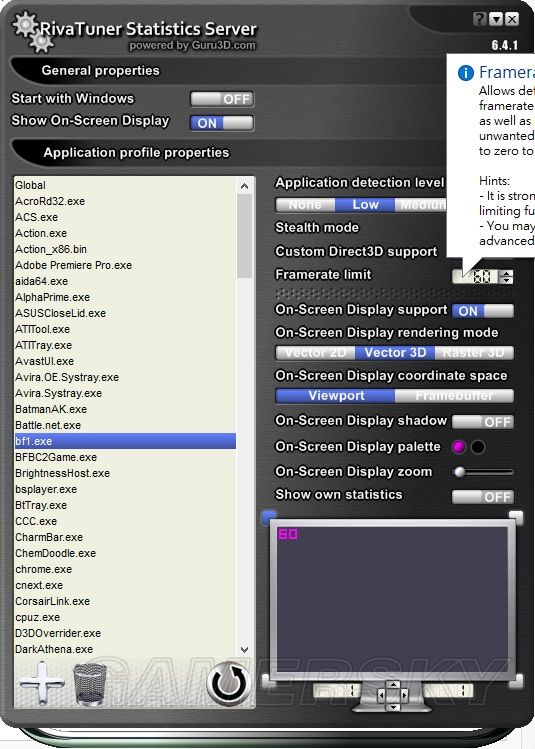
Task: Click the right Y coordinate field under the monitor
Action: [448, 690]
